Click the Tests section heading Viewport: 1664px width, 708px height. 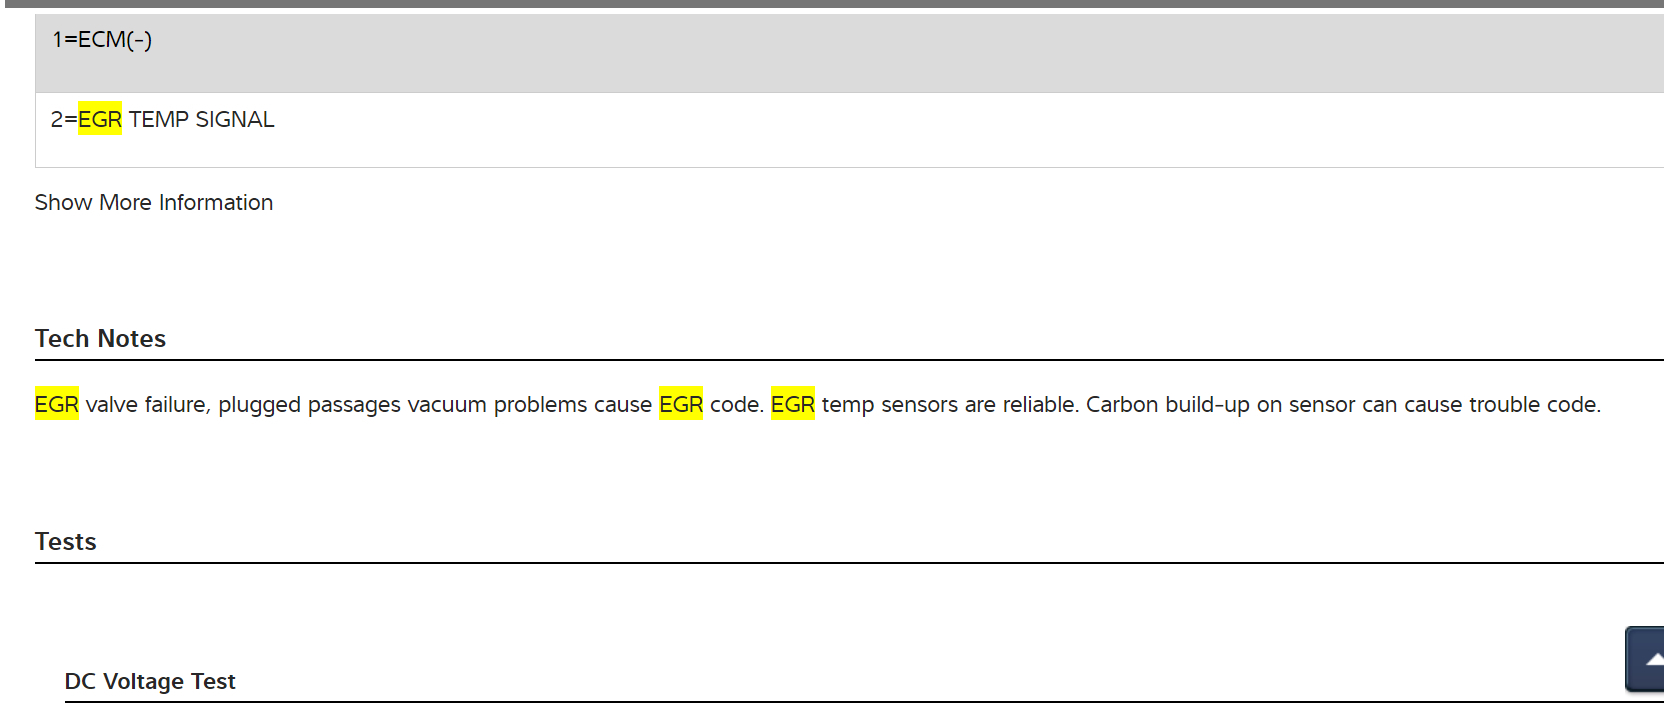pos(66,542)
